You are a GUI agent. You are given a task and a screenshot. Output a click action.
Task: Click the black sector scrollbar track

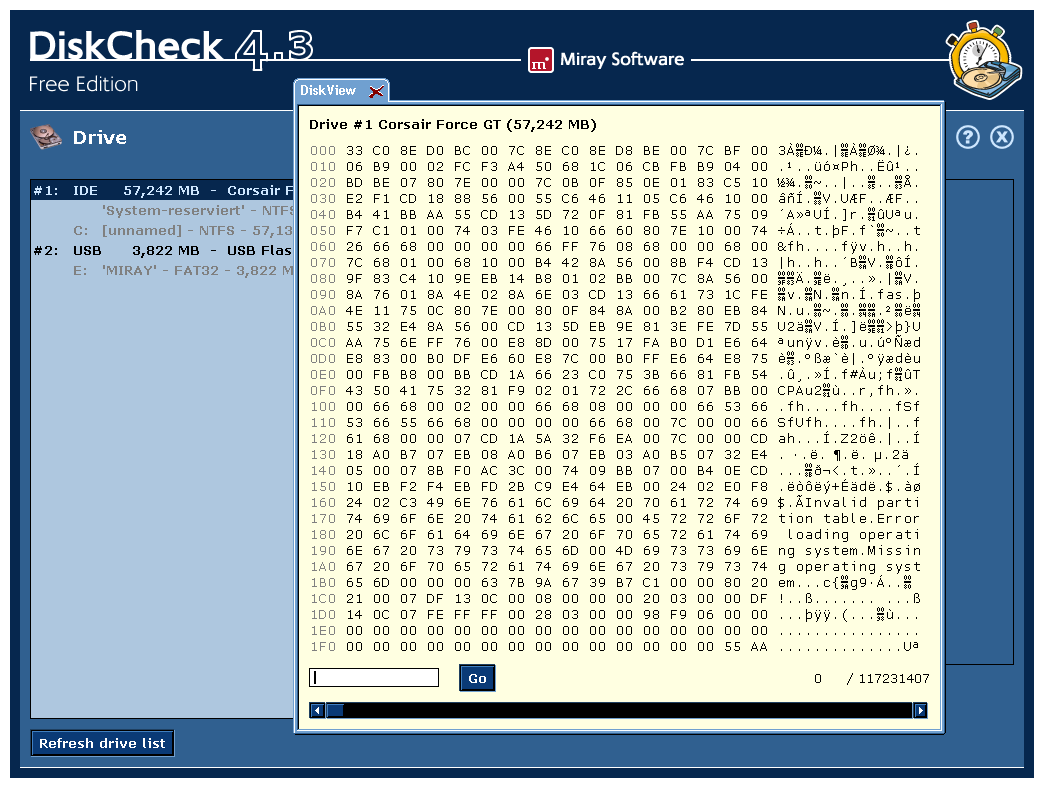(628, 710)
